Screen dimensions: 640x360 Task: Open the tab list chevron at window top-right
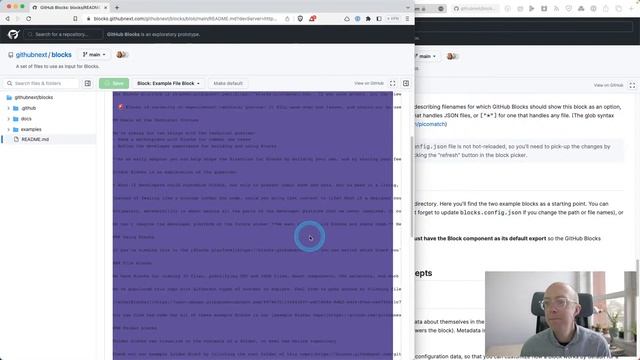407,7
